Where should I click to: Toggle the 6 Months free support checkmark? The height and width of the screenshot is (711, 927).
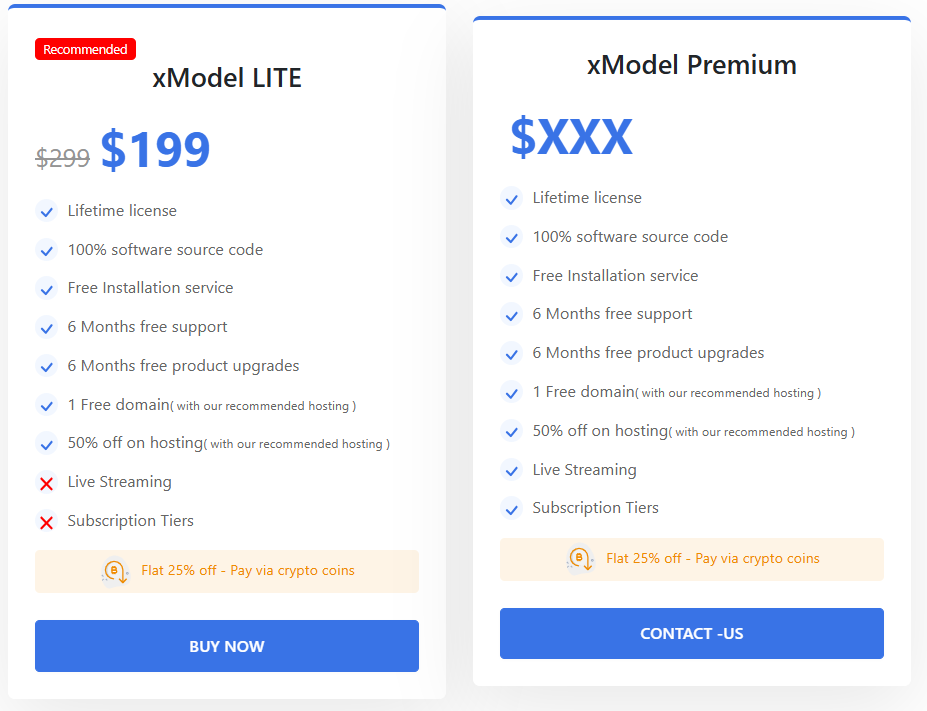pos(46,327)
